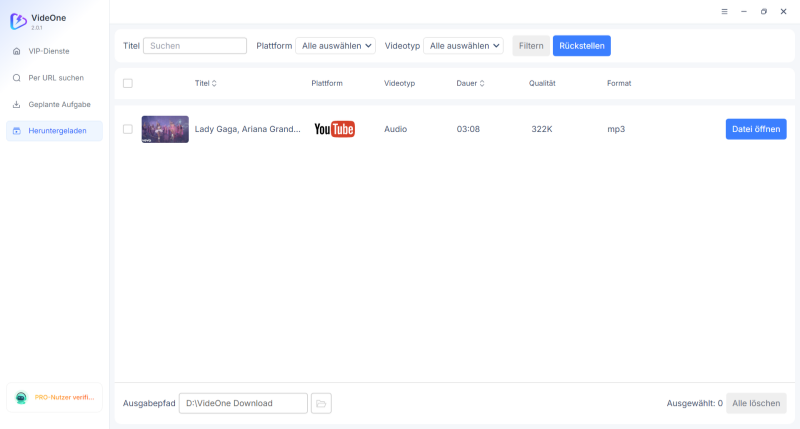
Task: Click the 322K quality value
Action: pos(542,129)
